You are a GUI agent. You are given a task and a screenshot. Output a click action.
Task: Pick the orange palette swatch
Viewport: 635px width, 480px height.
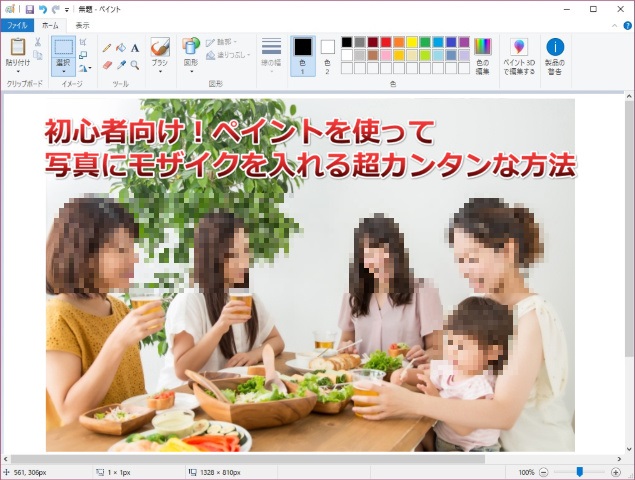pos(399,42)
